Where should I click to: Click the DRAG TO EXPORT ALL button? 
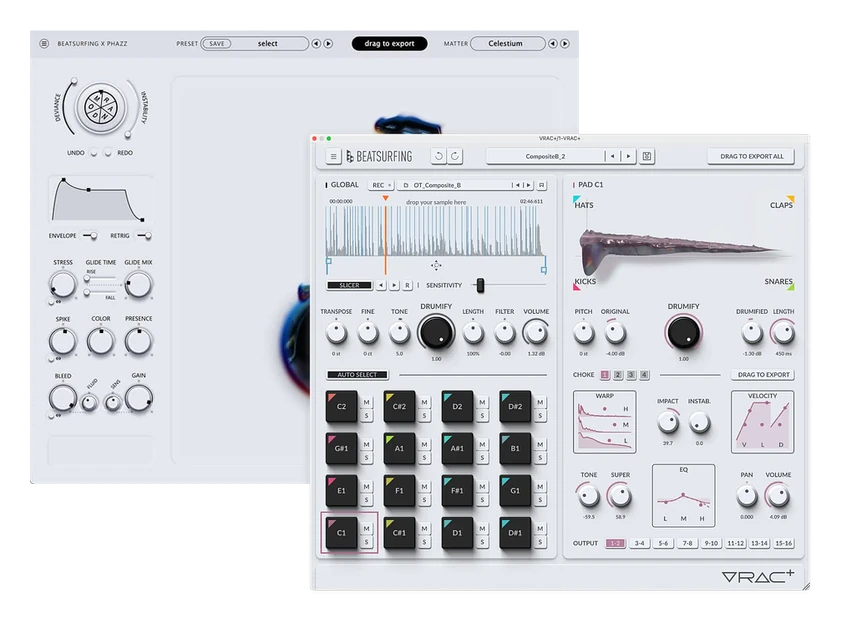coord(752,156)
